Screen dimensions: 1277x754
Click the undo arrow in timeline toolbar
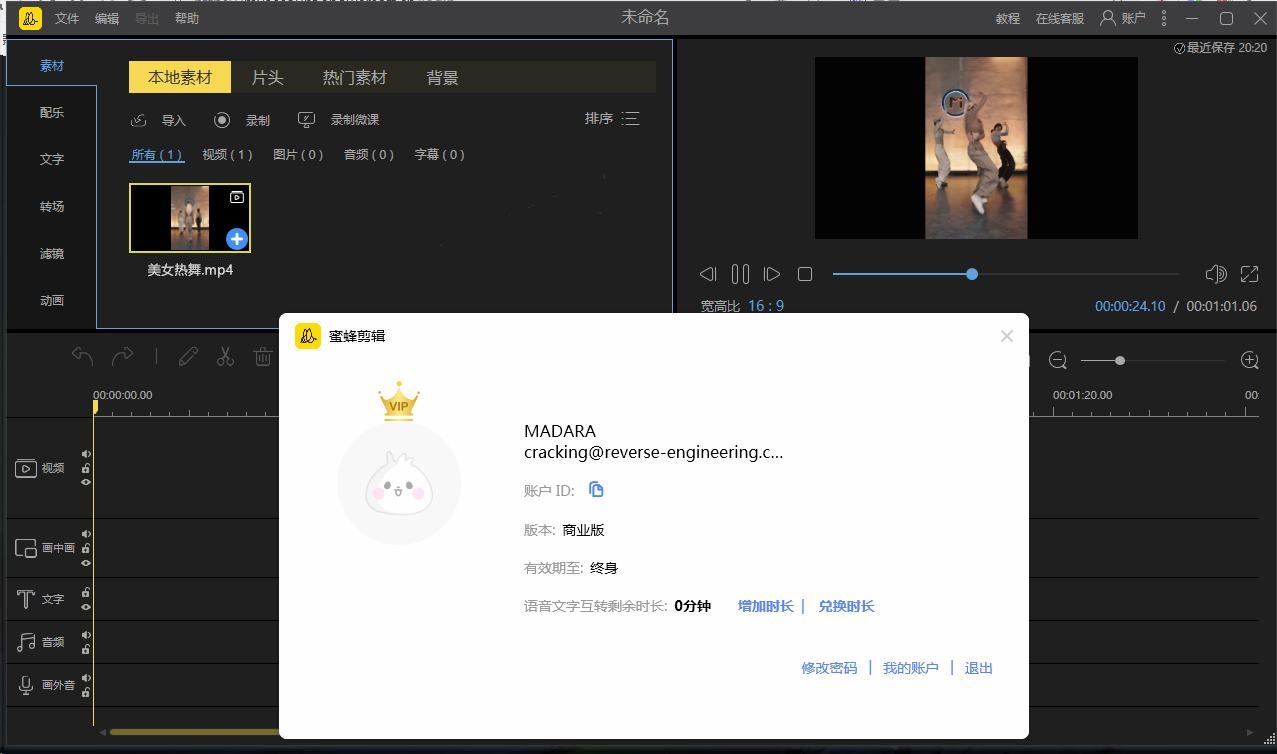[x=83, y=357]
